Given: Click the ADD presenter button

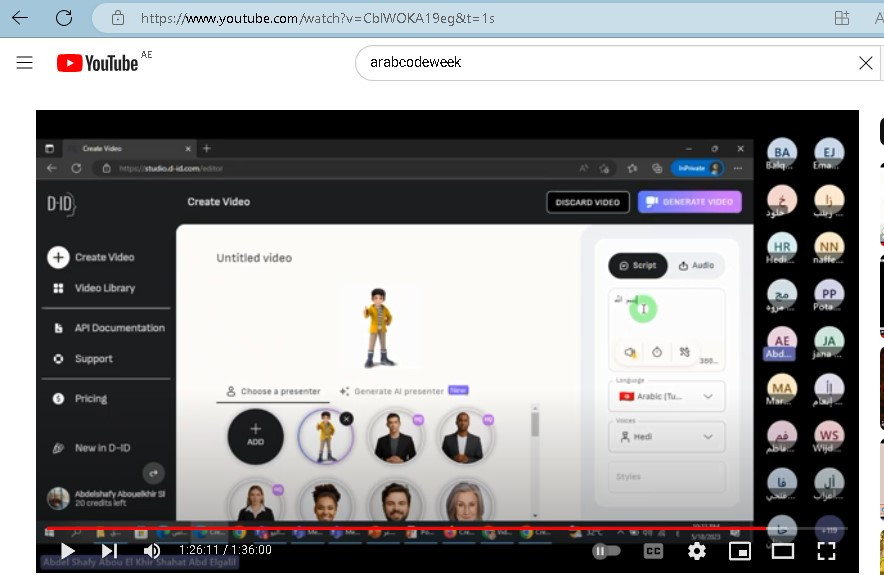Looking at the screenshot, I should click(255, 436).
